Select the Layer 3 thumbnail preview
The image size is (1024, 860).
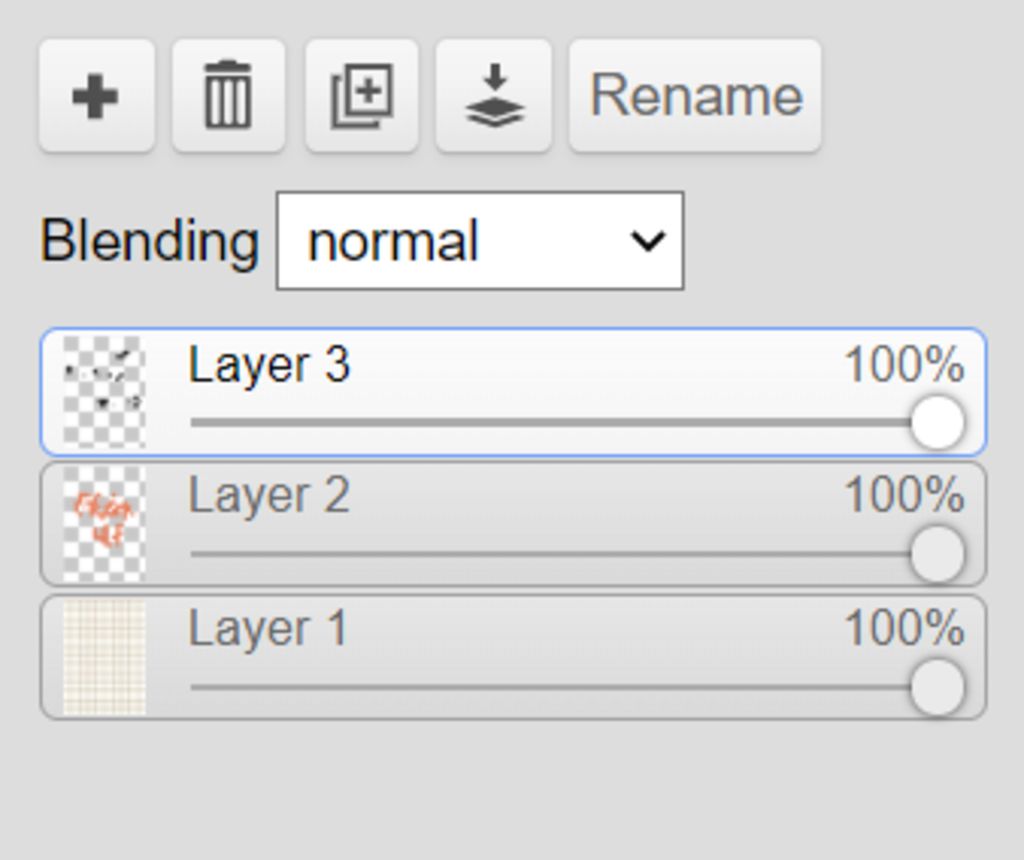coord(104,392)
